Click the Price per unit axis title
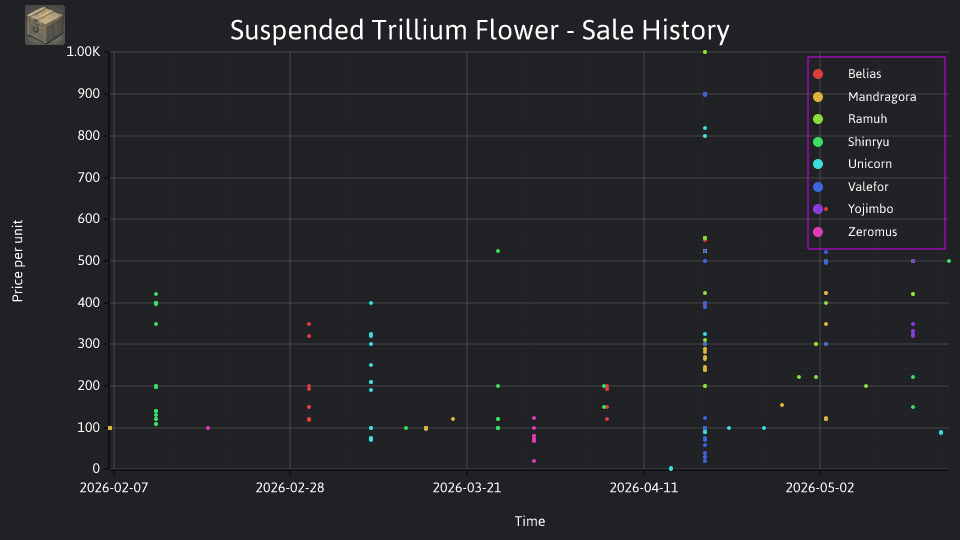The height and width of the screenshot is (540, 960). 17,261
